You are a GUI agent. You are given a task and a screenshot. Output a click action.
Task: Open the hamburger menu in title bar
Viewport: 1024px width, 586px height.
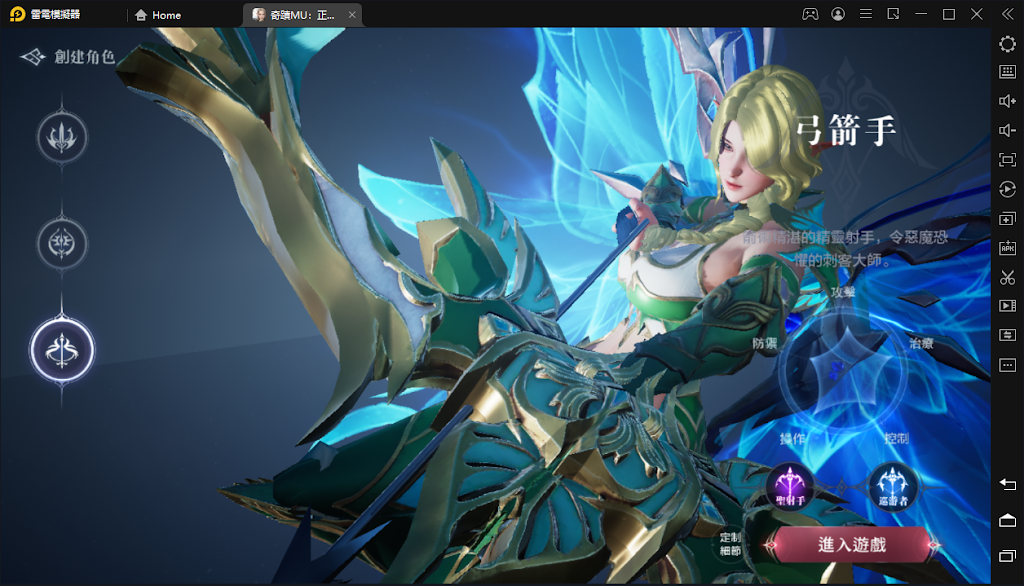pos(865,14)
